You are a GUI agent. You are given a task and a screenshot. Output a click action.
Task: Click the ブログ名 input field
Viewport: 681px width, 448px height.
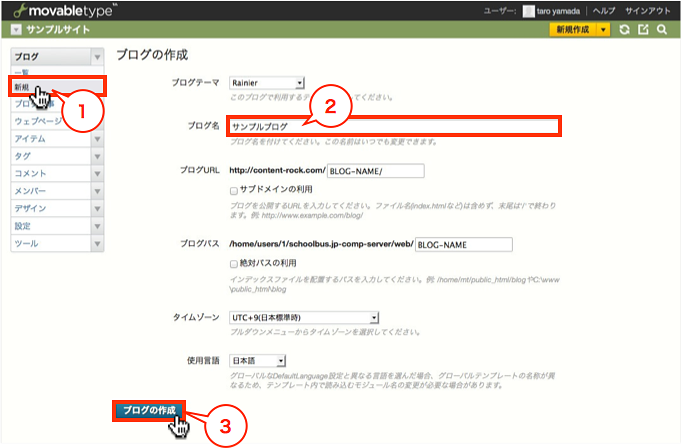pyautogui.click(x=393, y=126)
